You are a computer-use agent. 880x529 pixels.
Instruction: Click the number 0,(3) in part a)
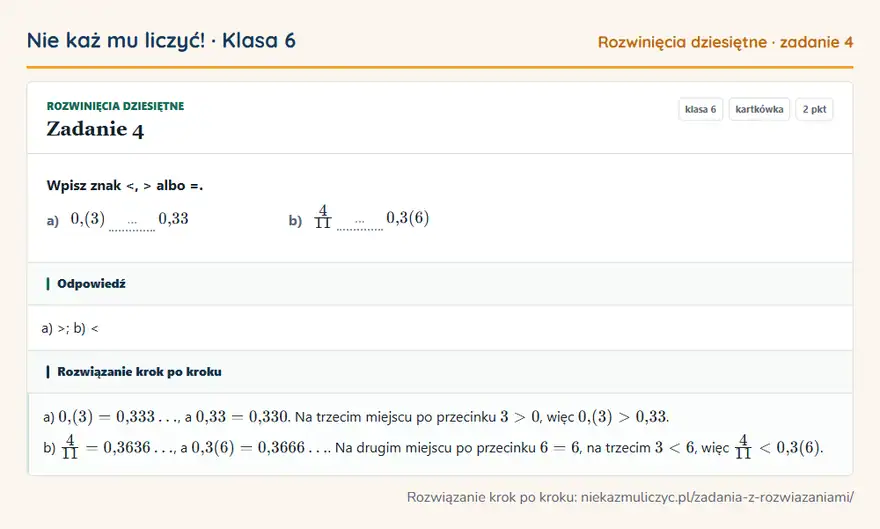[88, 218]
